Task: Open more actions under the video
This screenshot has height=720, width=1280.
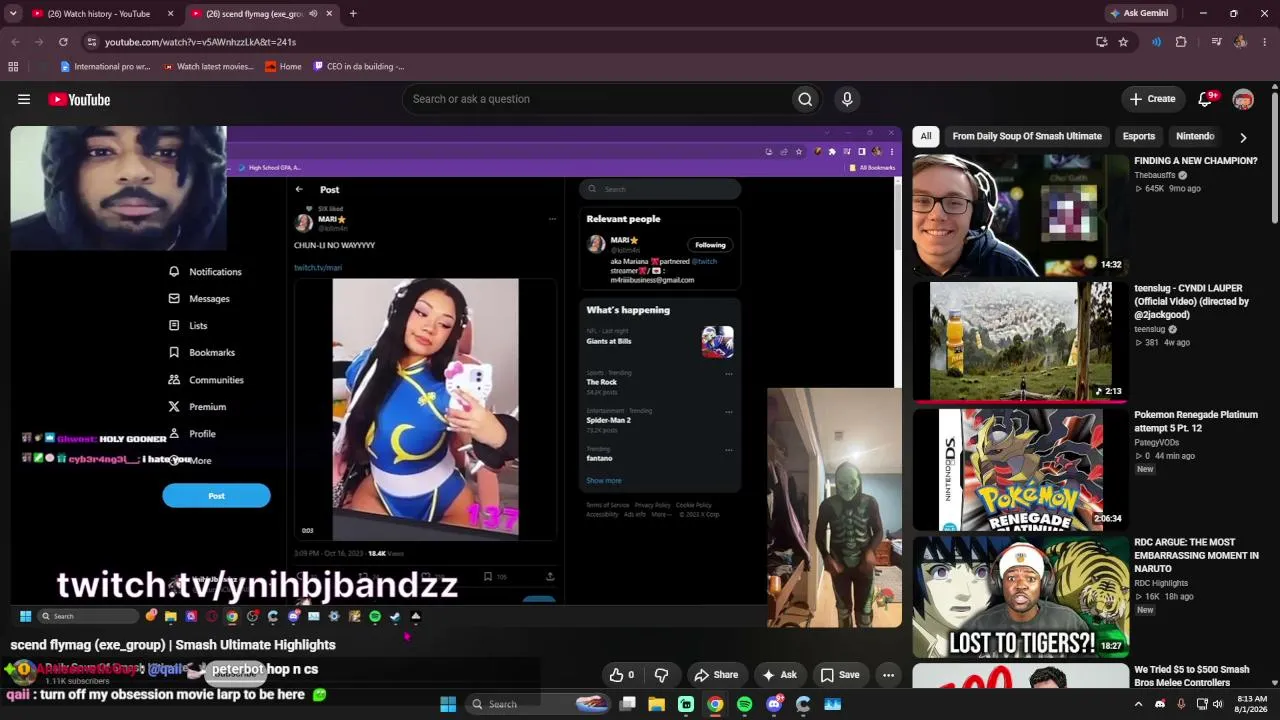Action: tap(888, 675)
